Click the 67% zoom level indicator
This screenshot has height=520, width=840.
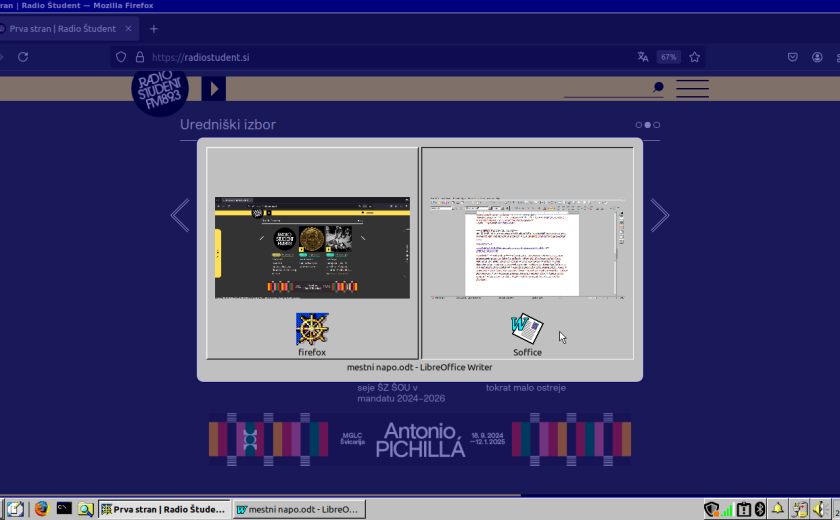[x=668, y=57]
